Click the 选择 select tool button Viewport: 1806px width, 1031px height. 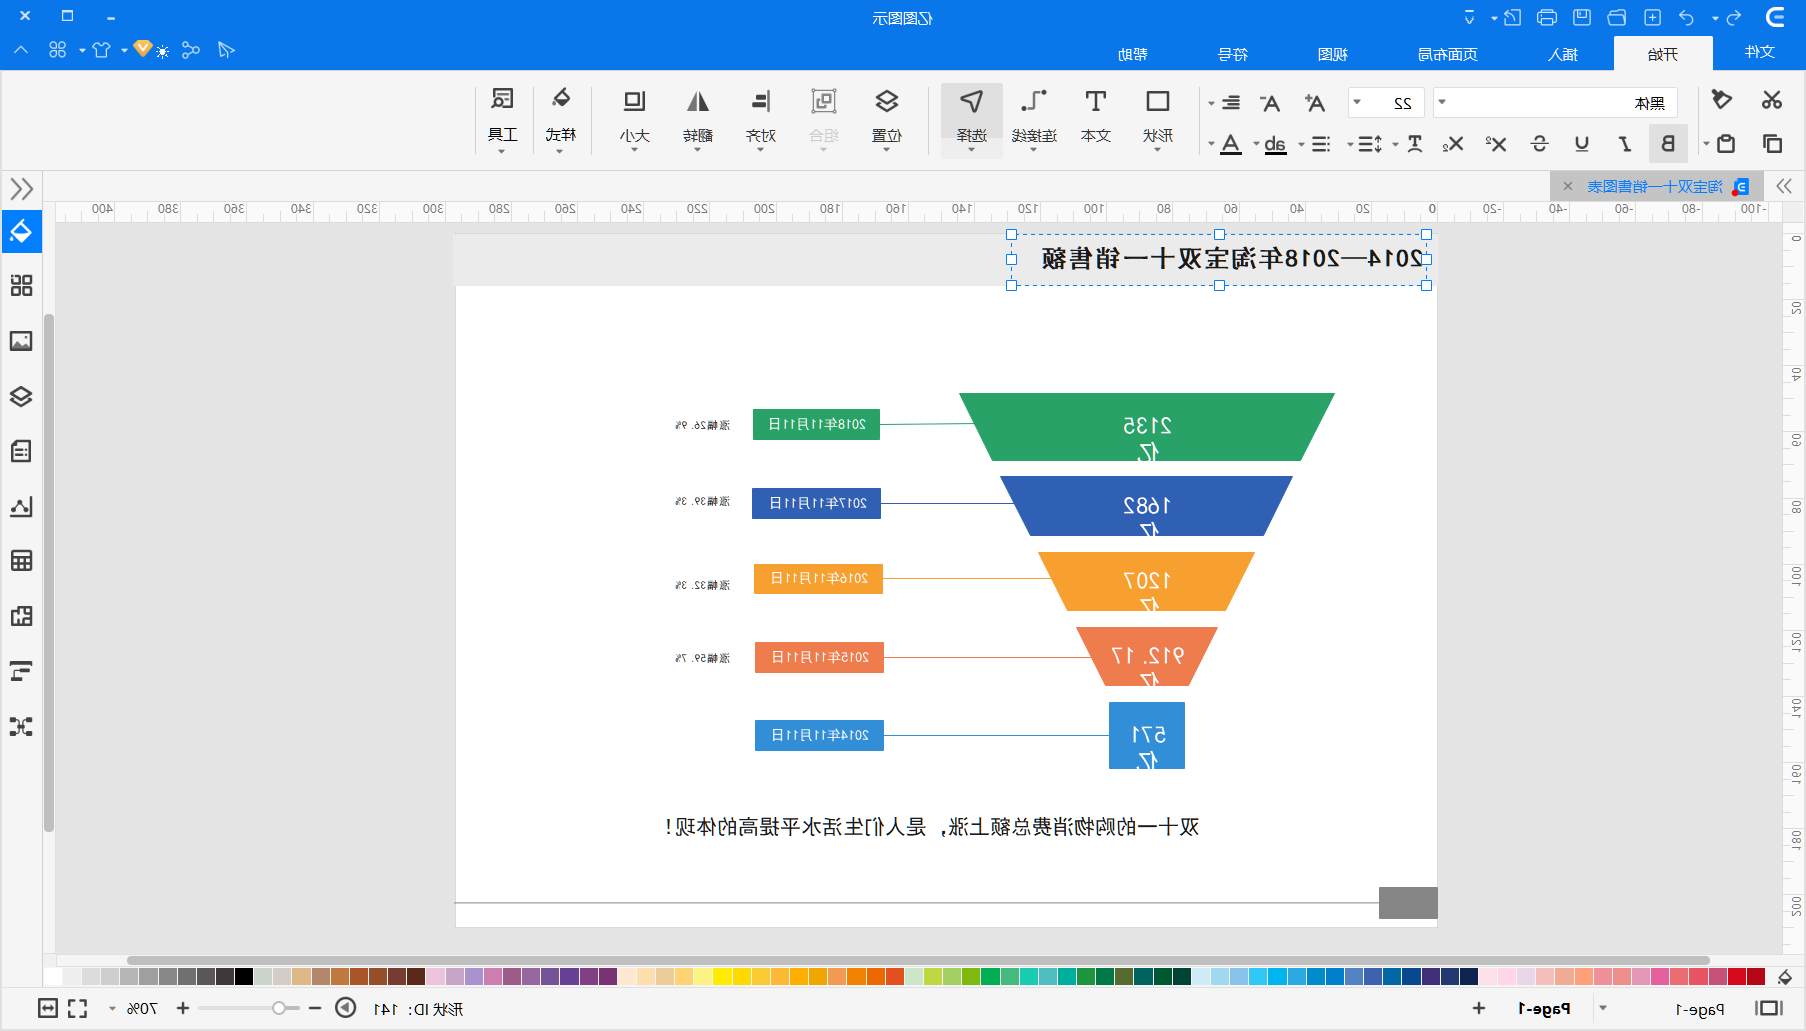(x=971, y=118)
